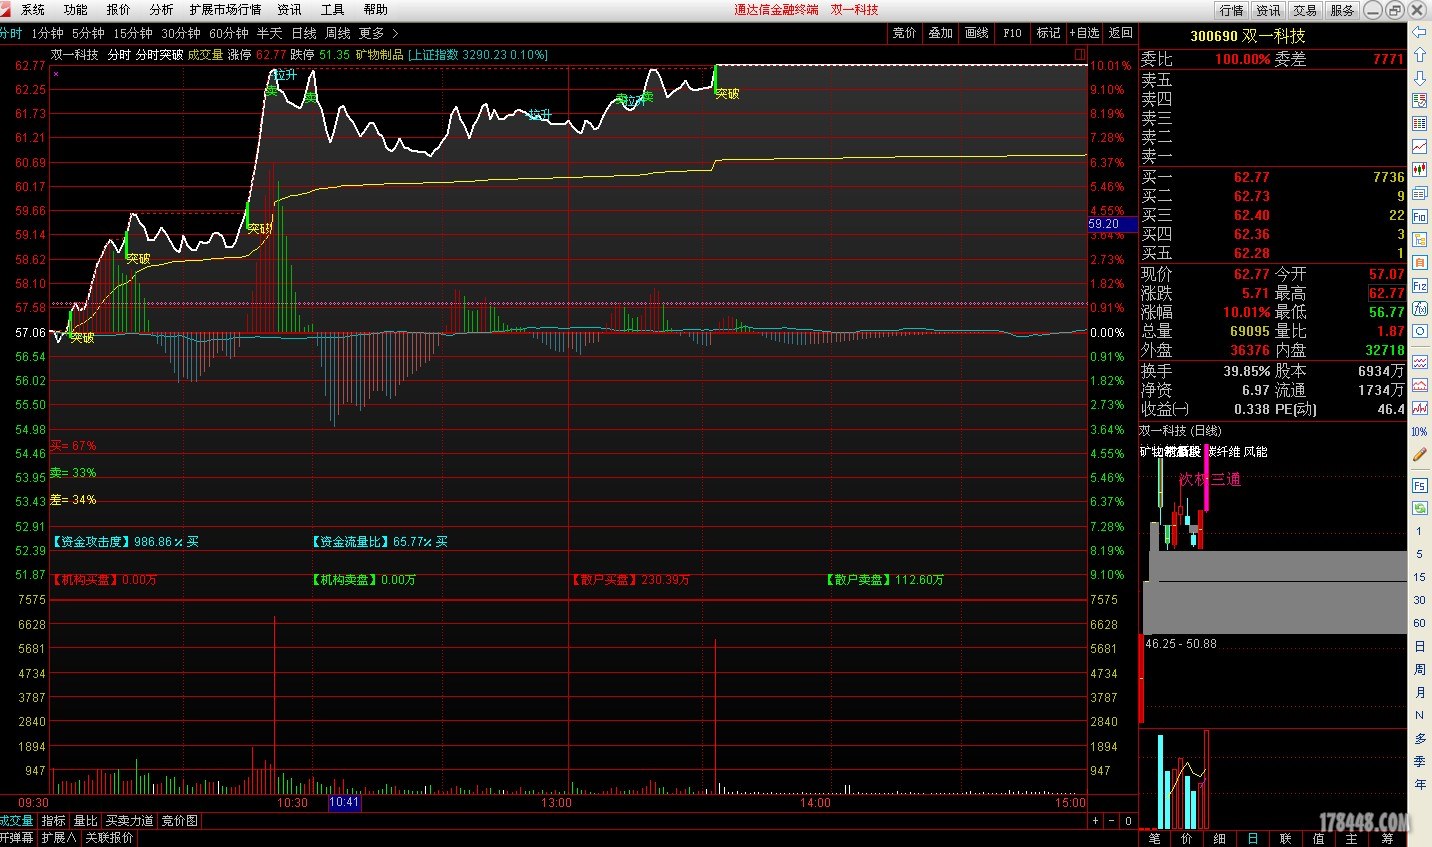Click the back arrow icon in right sidebar

tap(1419, 33)
